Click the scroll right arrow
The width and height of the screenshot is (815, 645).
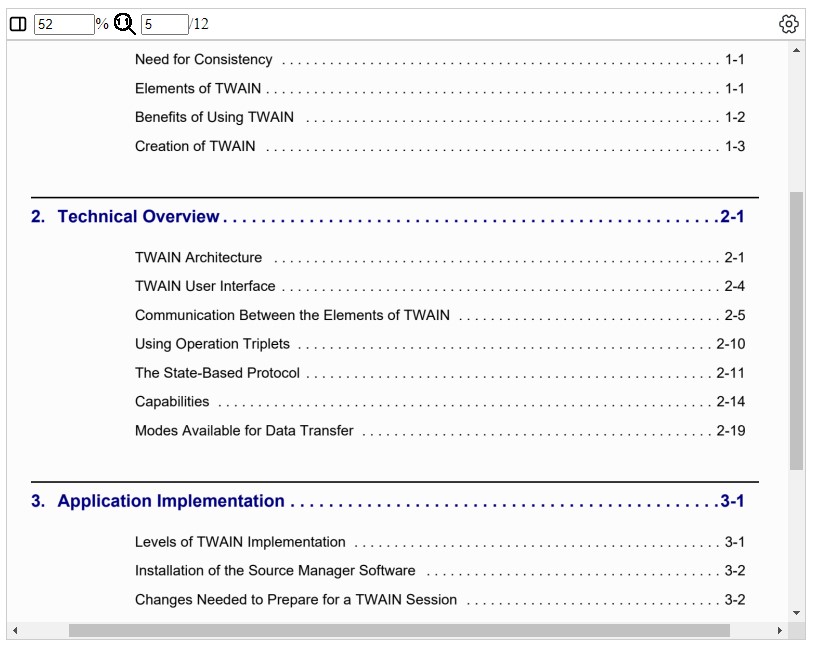[779, 631]
